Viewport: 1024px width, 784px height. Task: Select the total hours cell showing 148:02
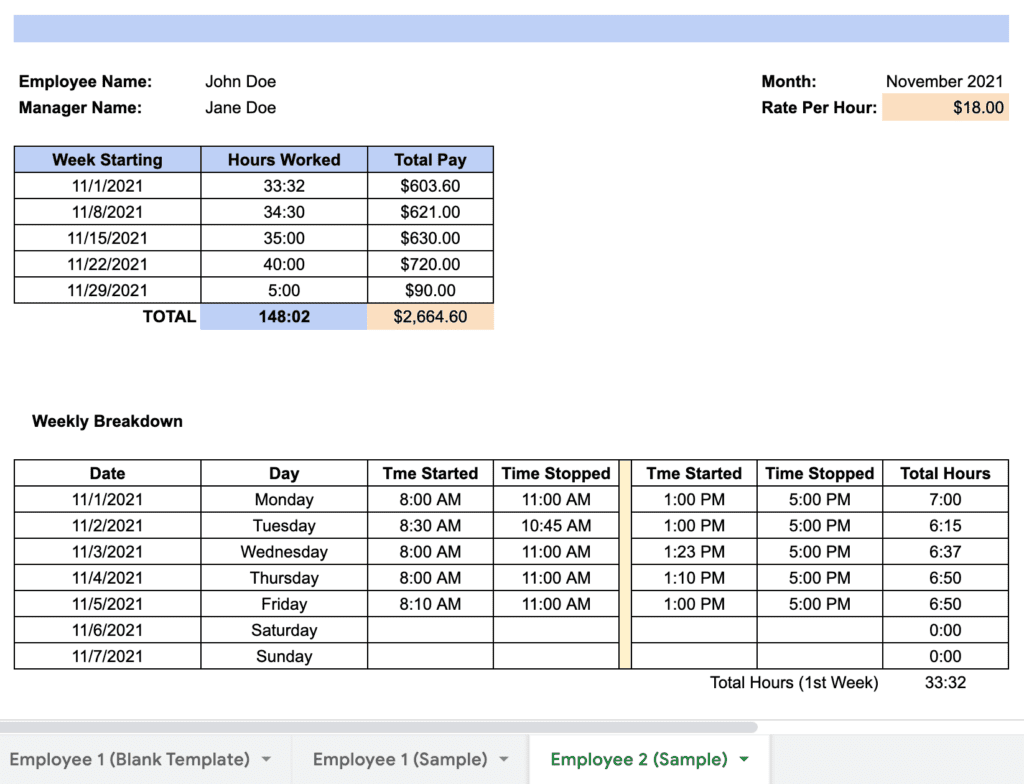click(283, 316)
